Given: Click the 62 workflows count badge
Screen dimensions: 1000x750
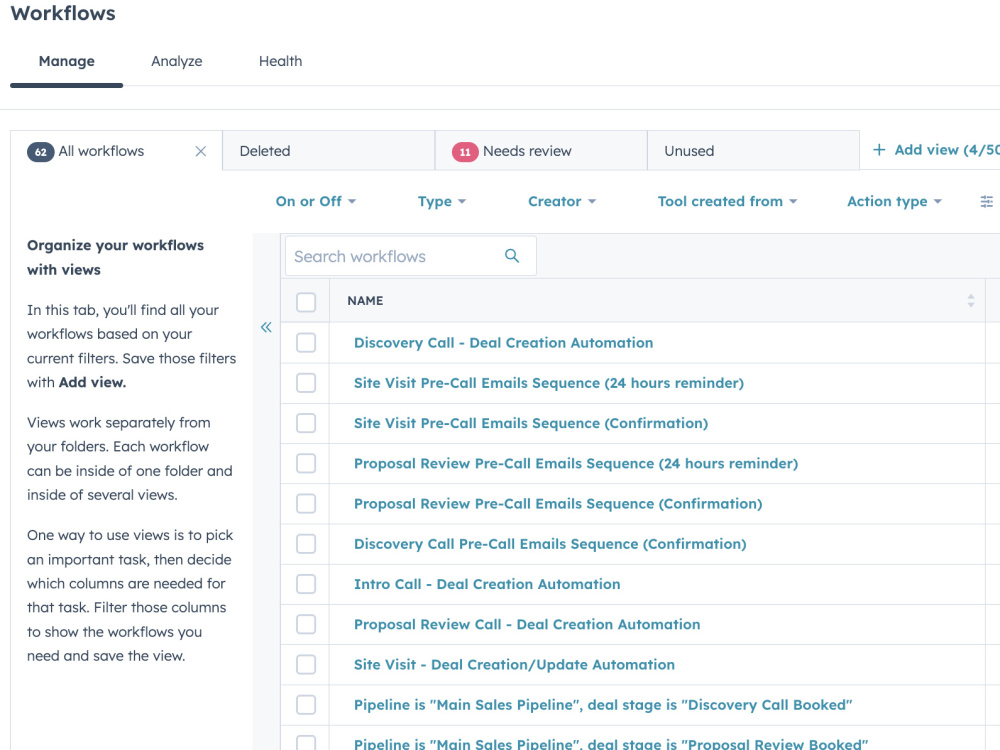Looking at the screenshot, I should coord(40,152).
